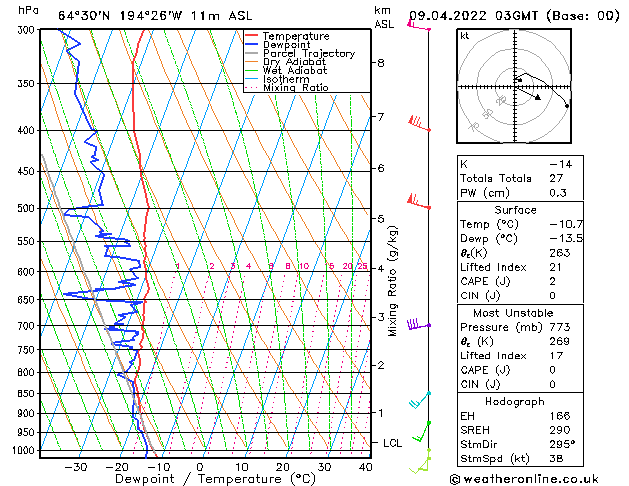Screen dimensions: 629x486
Task: Click the '-30' temperature axis label
Action: click(x=76, y=467)
